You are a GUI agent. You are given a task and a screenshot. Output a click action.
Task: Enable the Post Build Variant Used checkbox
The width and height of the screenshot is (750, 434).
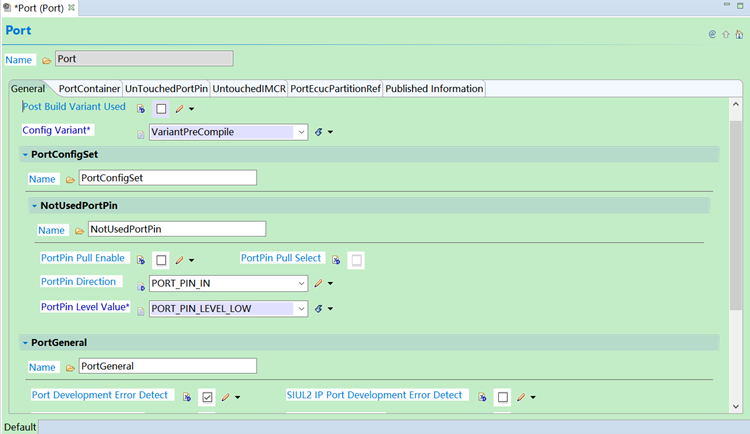pyautogui.click(x=161, y=108)
